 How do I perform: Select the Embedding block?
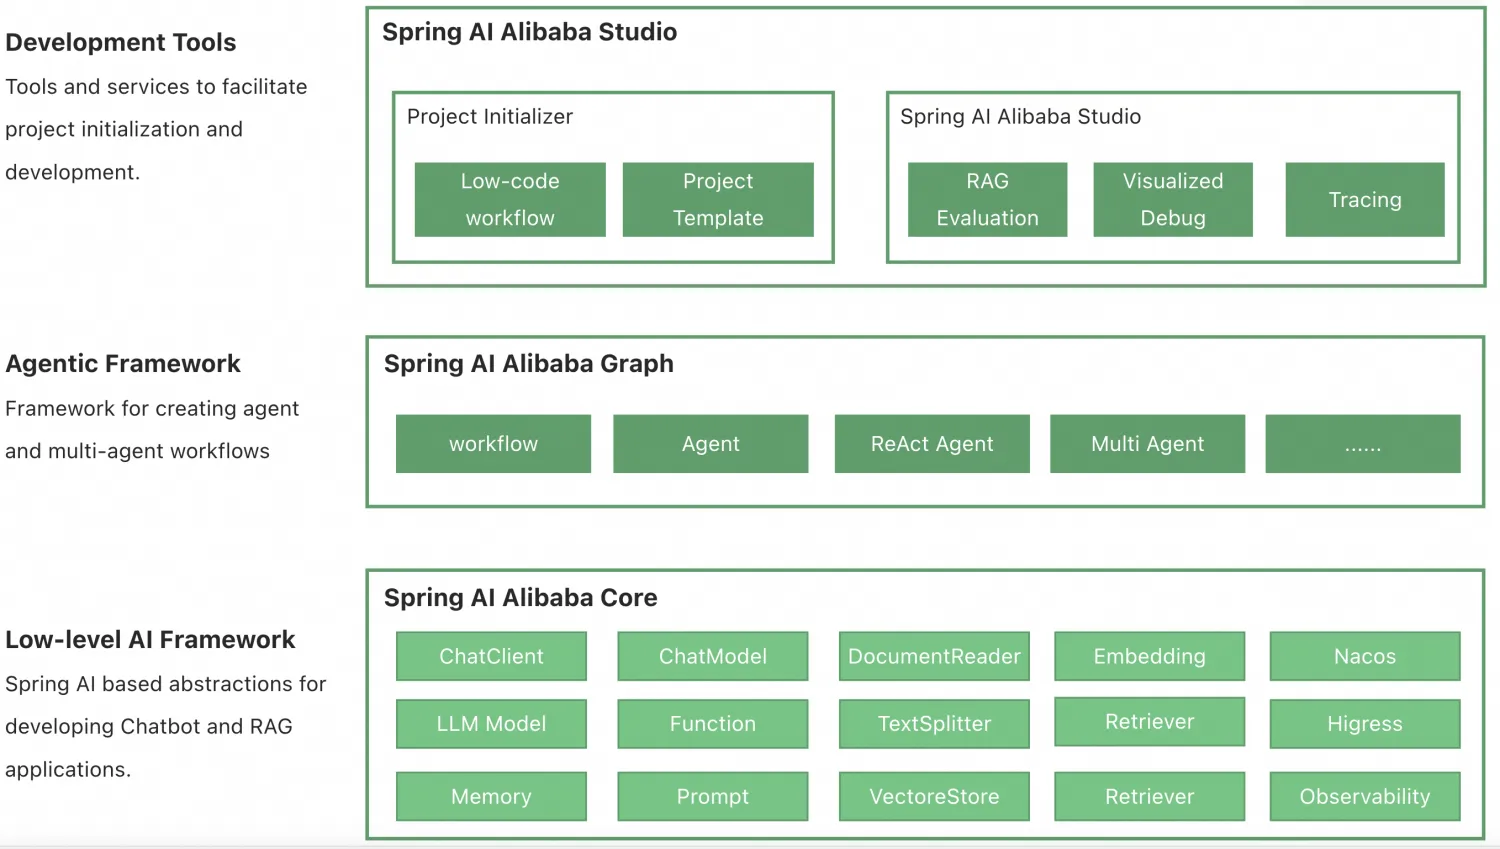[x=1149, y=656]
